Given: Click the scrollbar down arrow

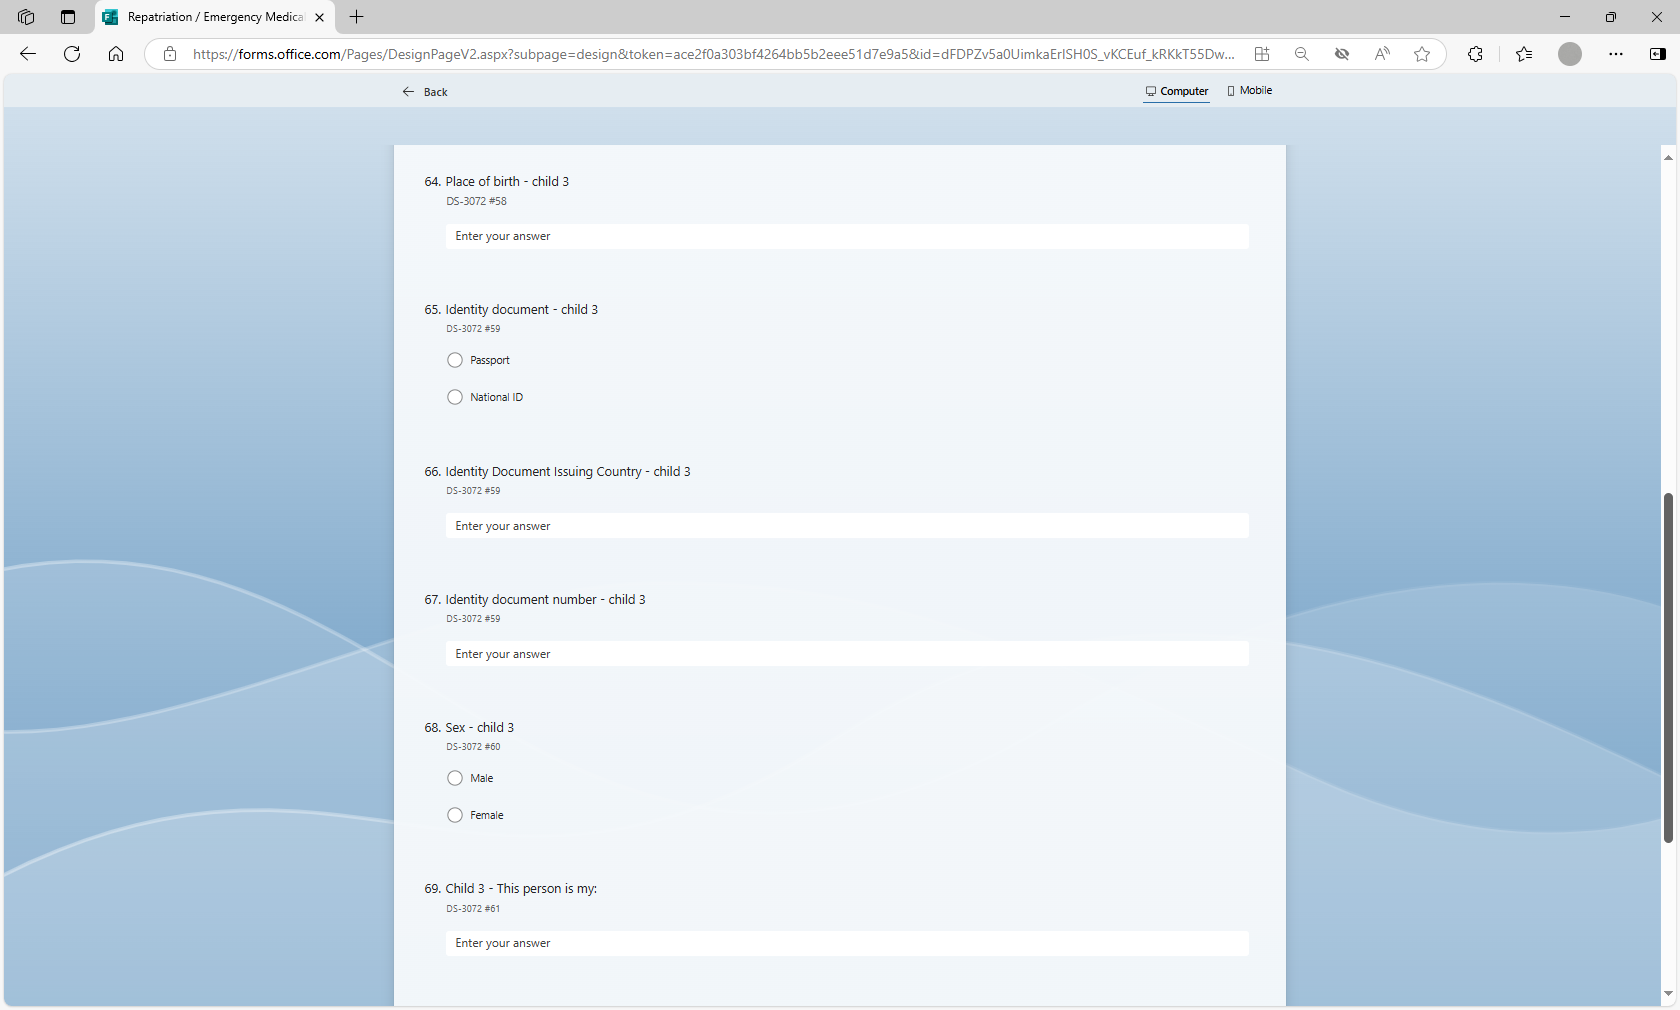Looking at the screenshot, I should pos(1668,993).
